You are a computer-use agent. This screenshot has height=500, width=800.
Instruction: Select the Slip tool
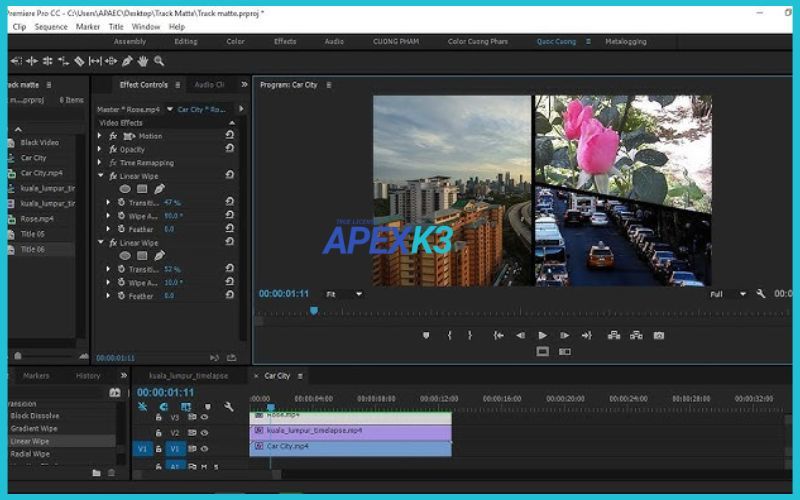point(95,61)
